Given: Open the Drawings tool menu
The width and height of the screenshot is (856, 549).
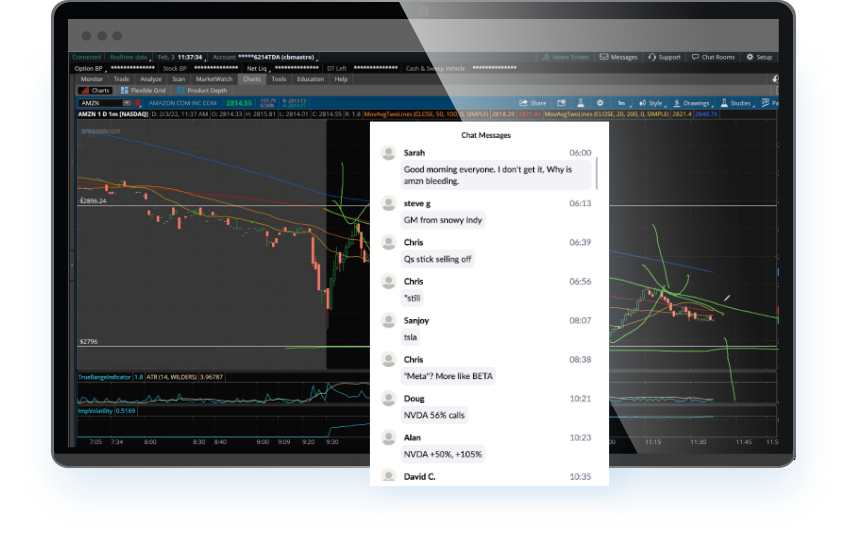Looking at the screenshot, I should click(x=692, y=103).
